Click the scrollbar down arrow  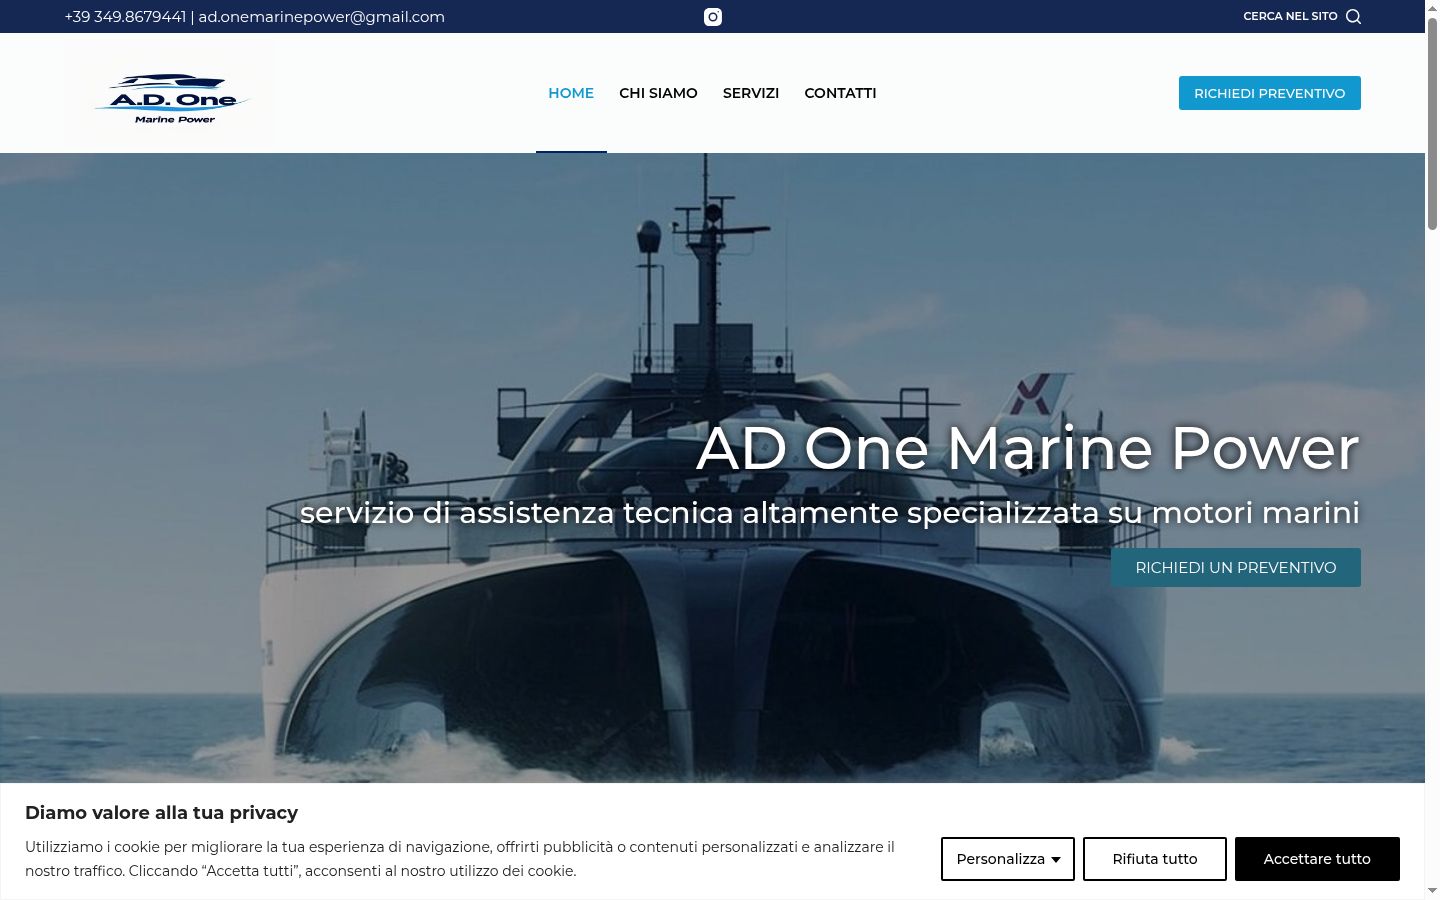[1432, 891]
